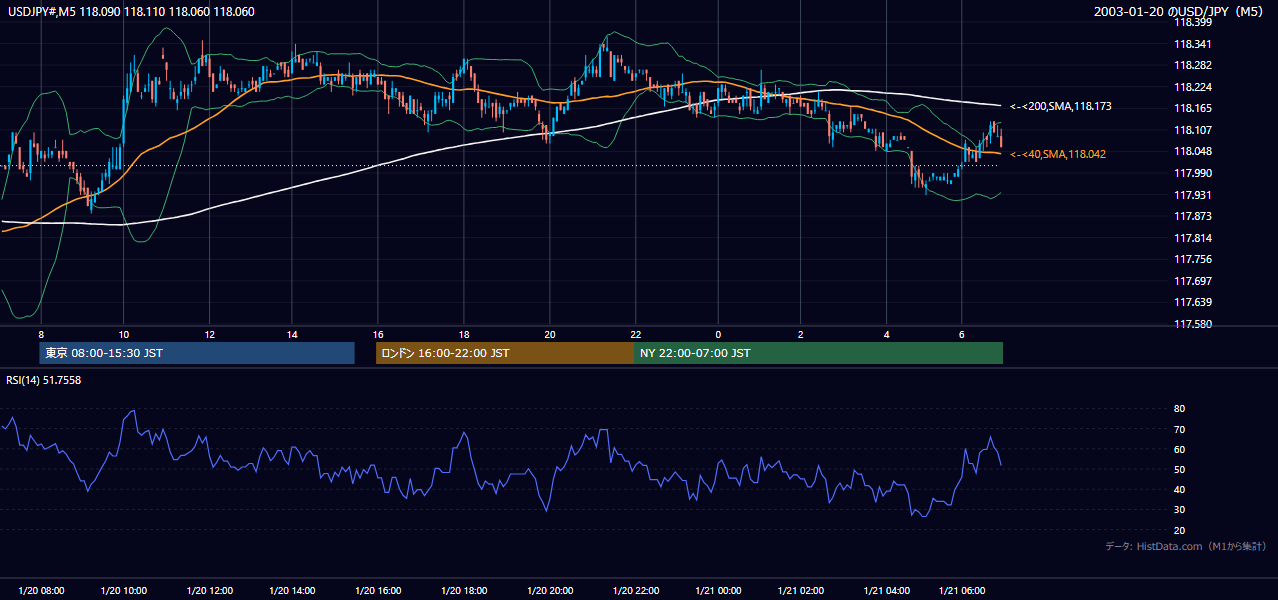Image resolution: width=1278 pixels, height=600 pixels.
Task: Click the price axis value 117.814
Action: point(1193,238)
